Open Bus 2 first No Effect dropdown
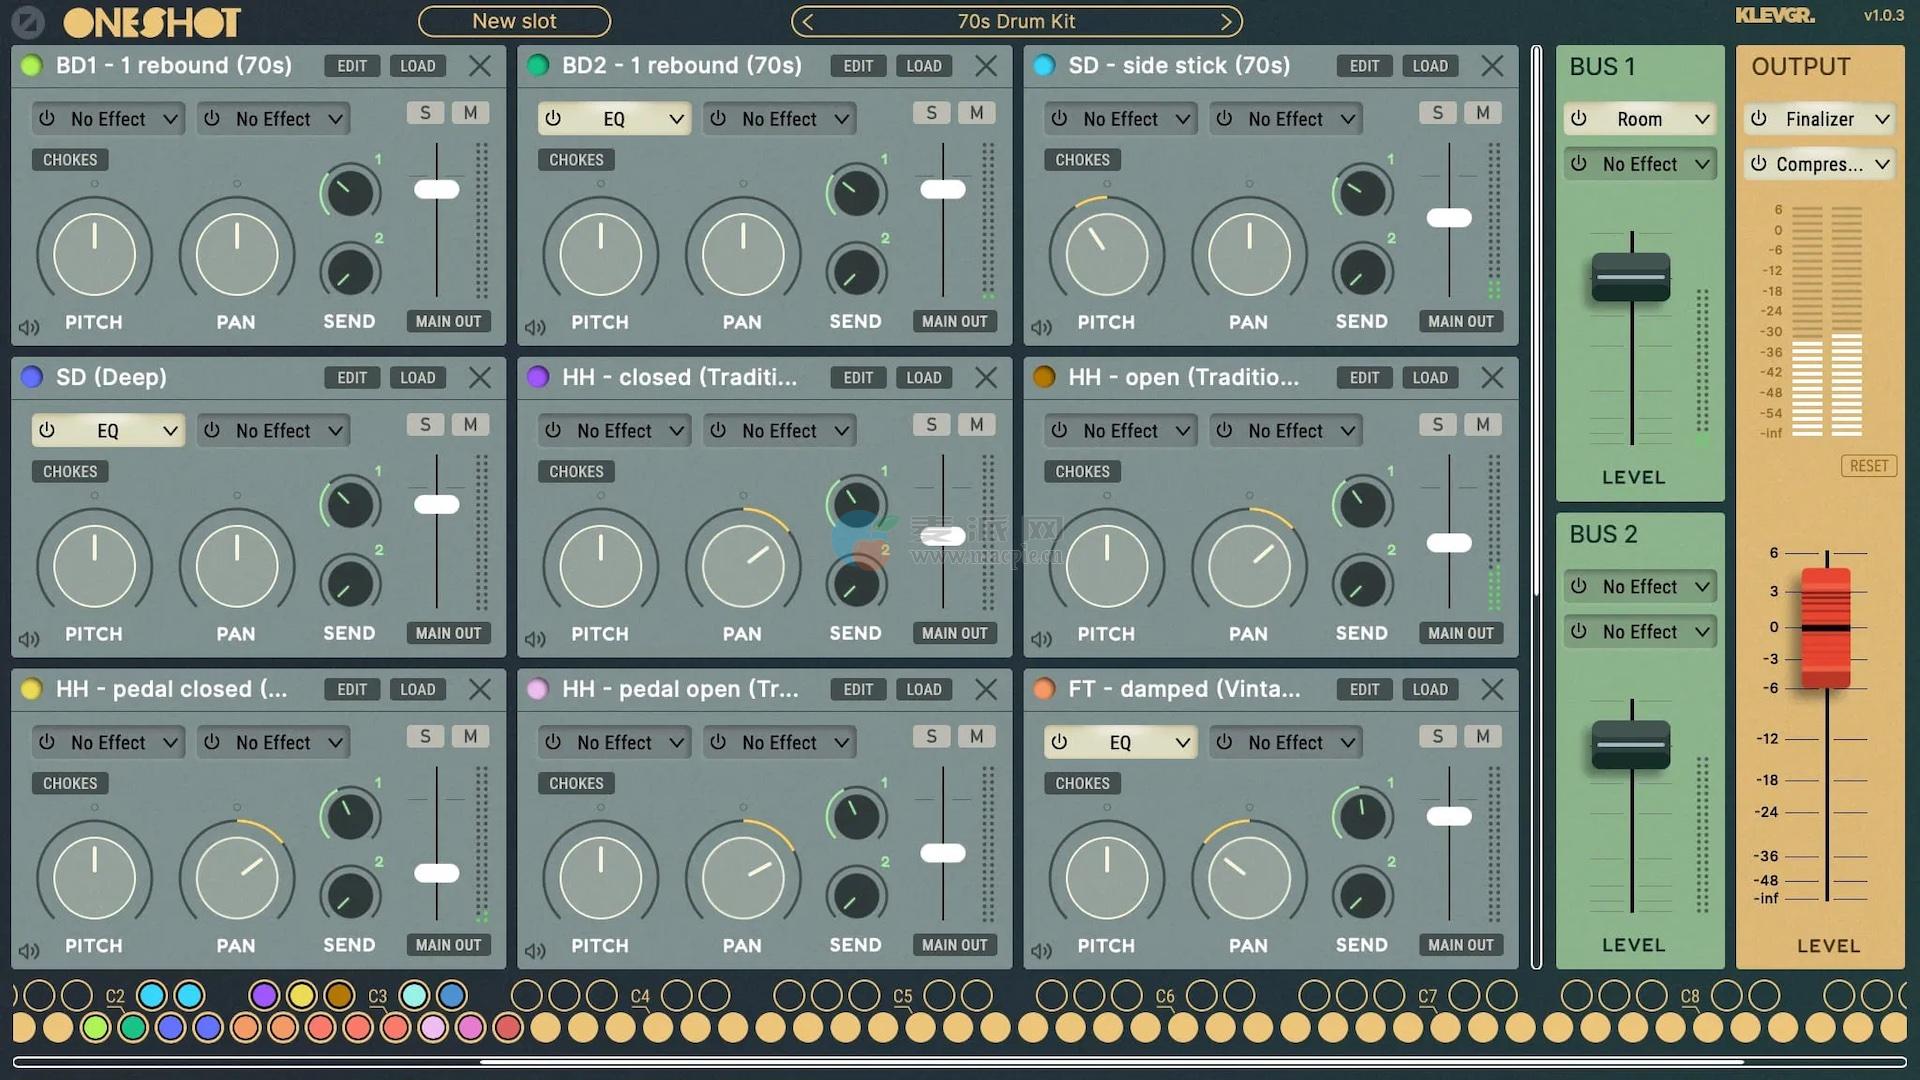Image resolution: width=1920 pixels, height=1080 pixels. point(1701,587)
